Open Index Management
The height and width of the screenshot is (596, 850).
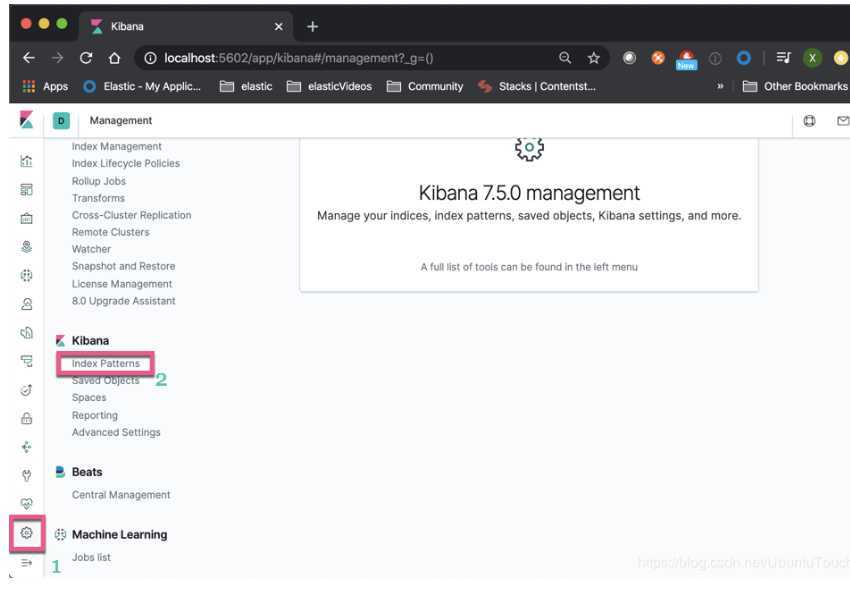pos(117,146)
